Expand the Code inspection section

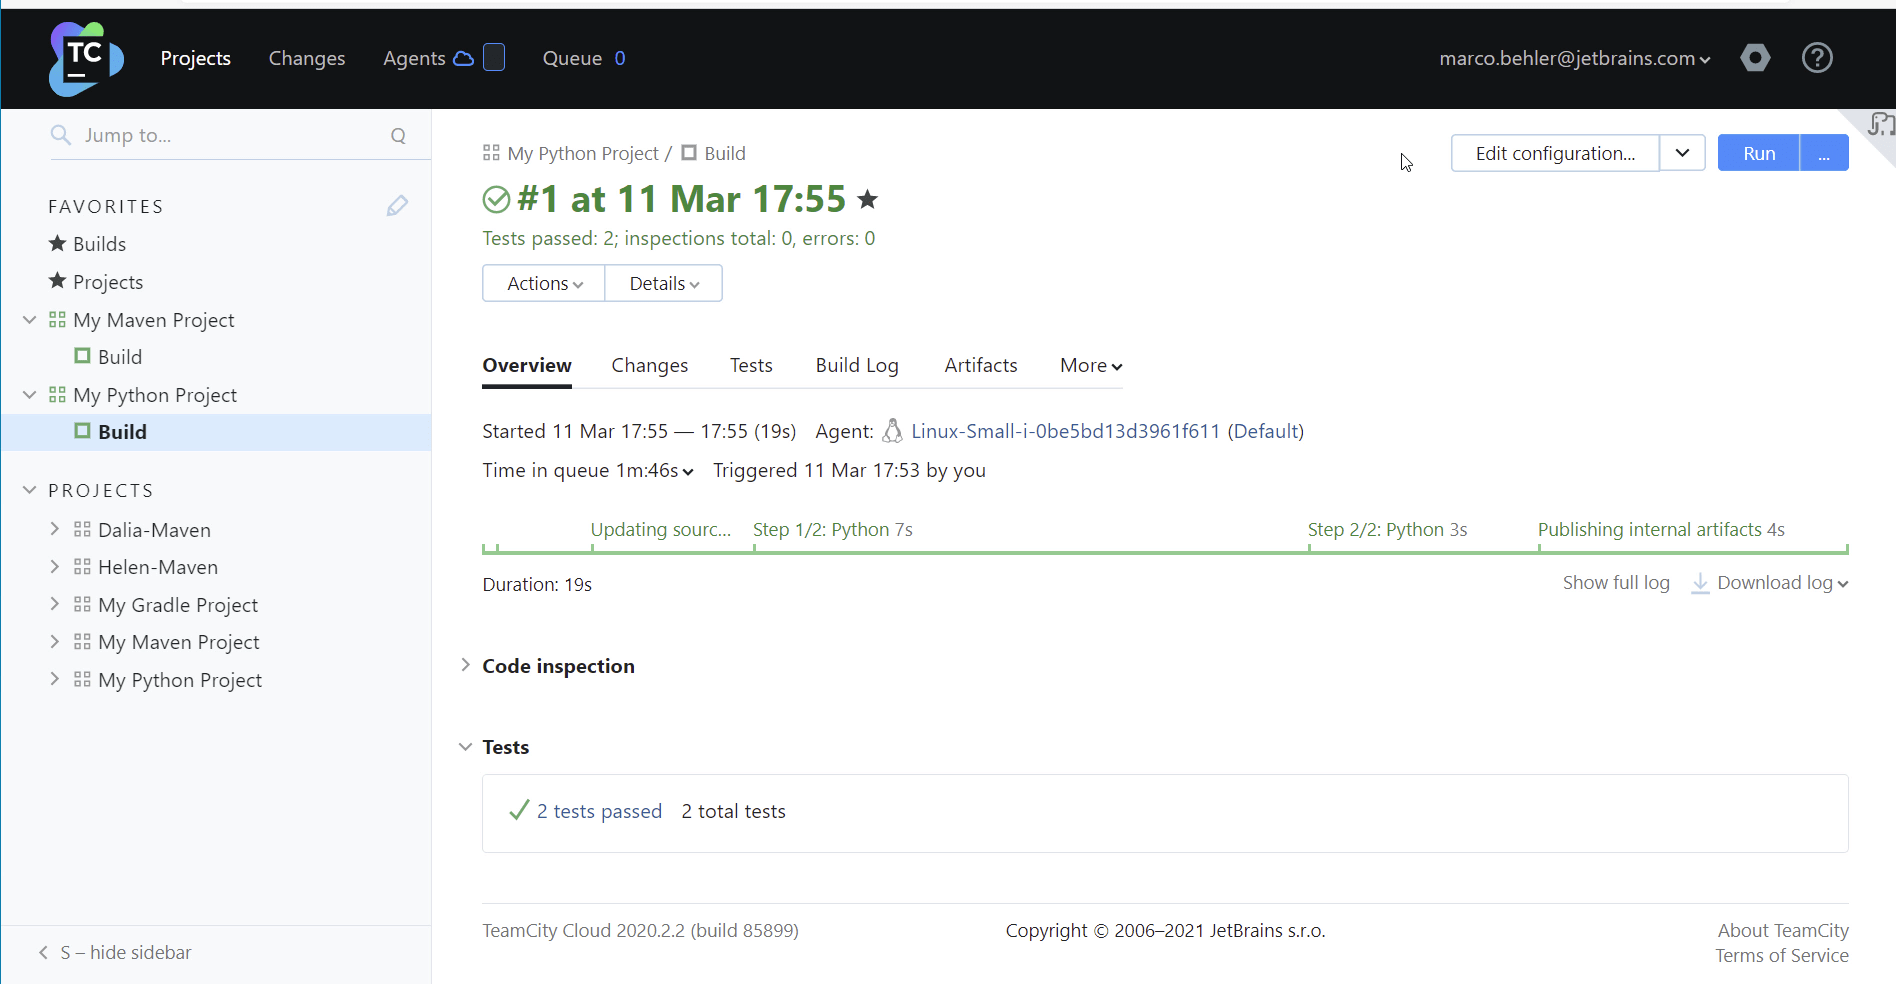(x=465, y=666)
